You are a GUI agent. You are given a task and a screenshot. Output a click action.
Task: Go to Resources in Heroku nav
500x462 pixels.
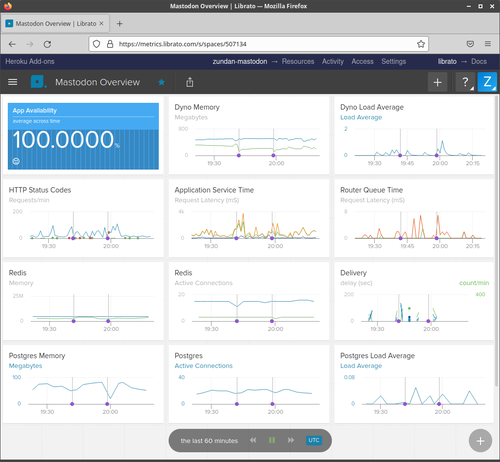click(x=298, y=61)
